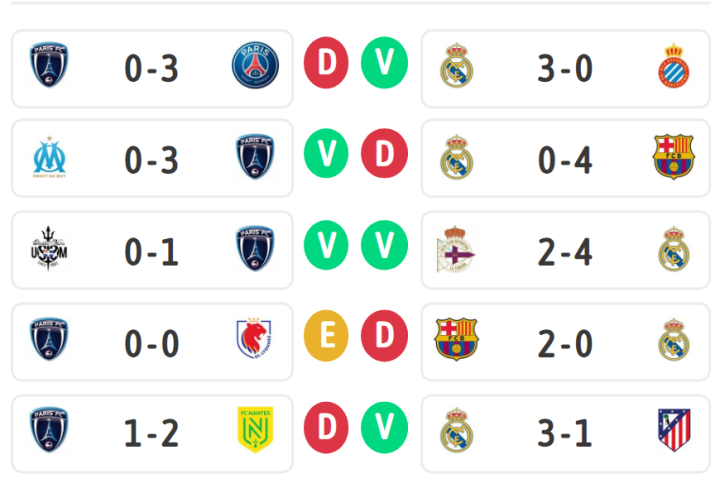Click the 3-1 score against Atlético
Image resolution: width=720 pixels, height=493 pixels.
pos(565,433)
